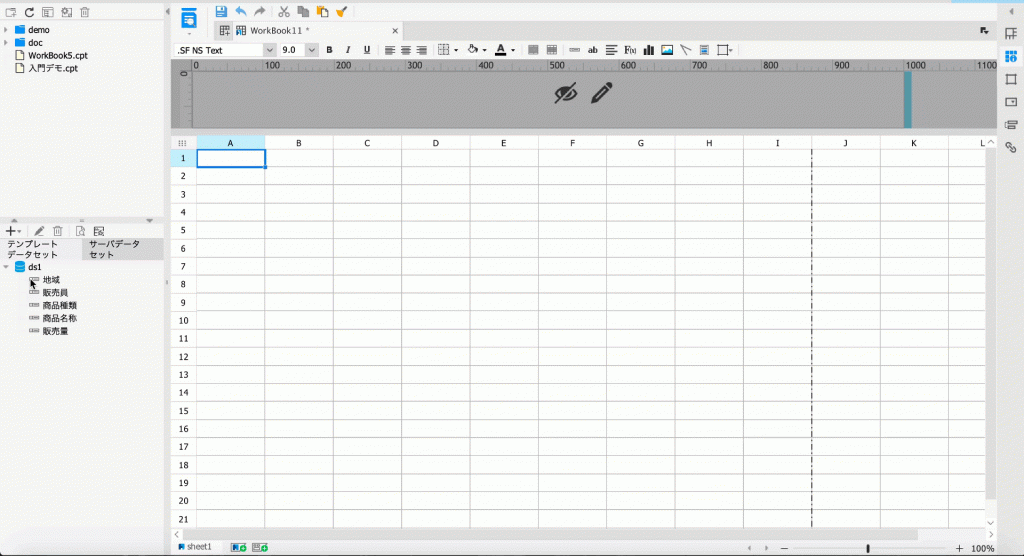Viewport: 1024px width, 556px height.
Task: Redo the last undone action
Action: coord(259,12)
